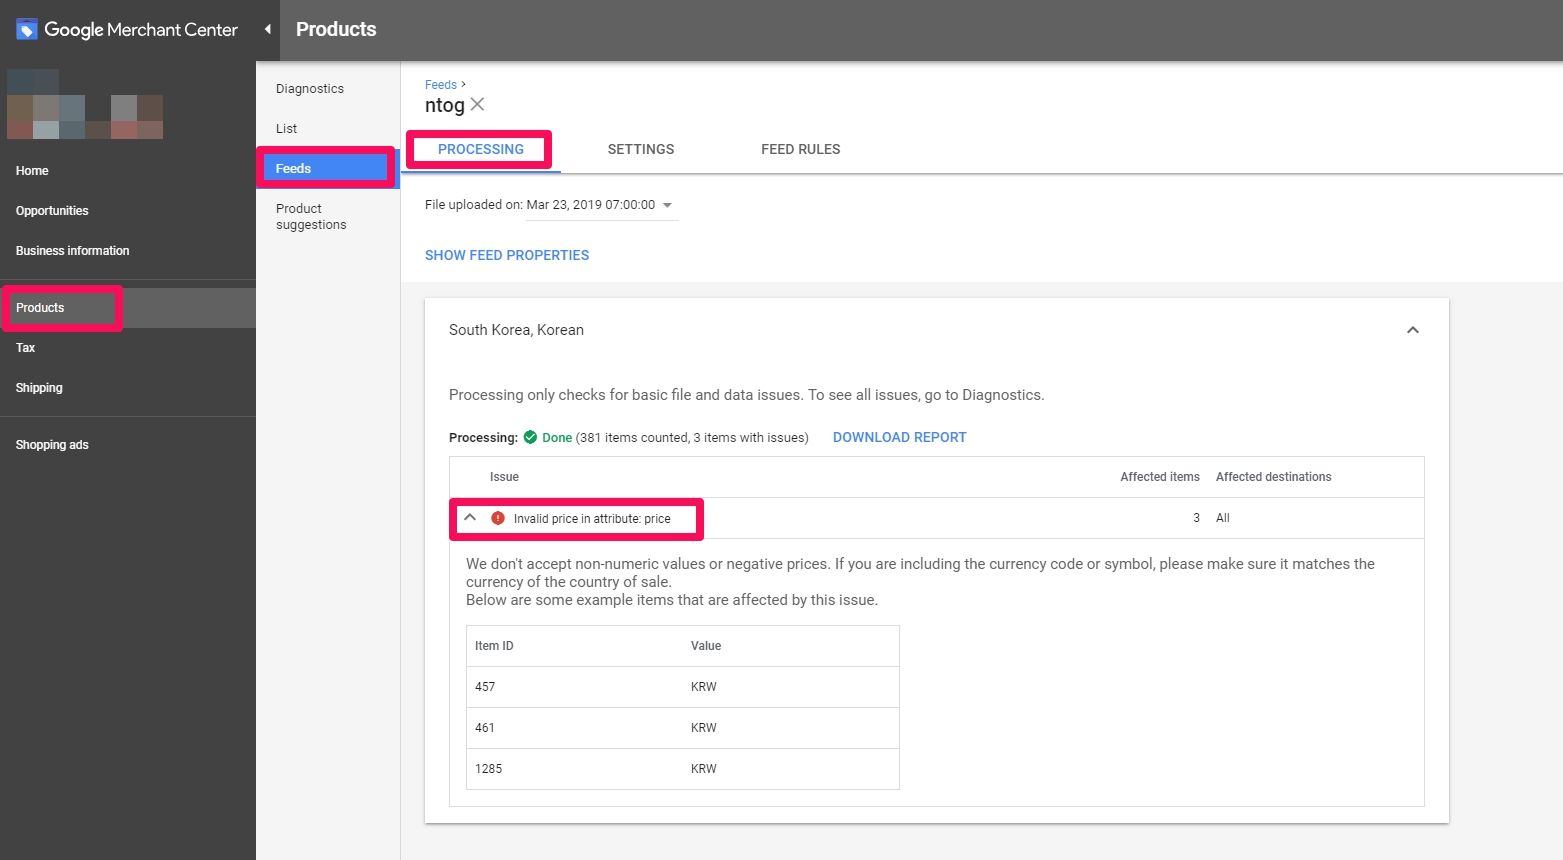Image resolution: width=1563 pixels, height=860 pixels.
Task: Click the green Done checkmark icon
Action: point(530,437)
